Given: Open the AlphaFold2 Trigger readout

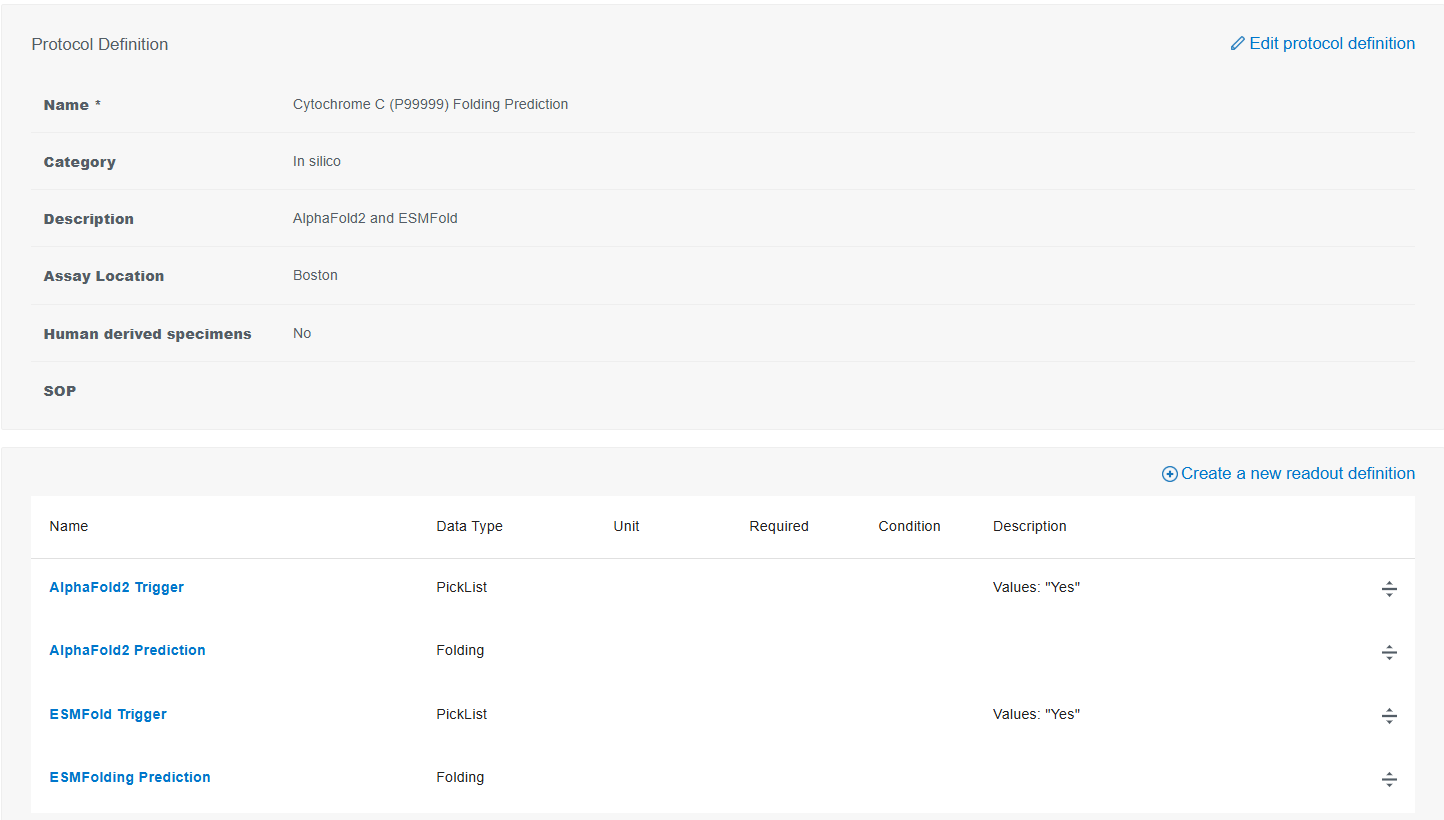Looking at the screenshot, I should pos(116,587).
